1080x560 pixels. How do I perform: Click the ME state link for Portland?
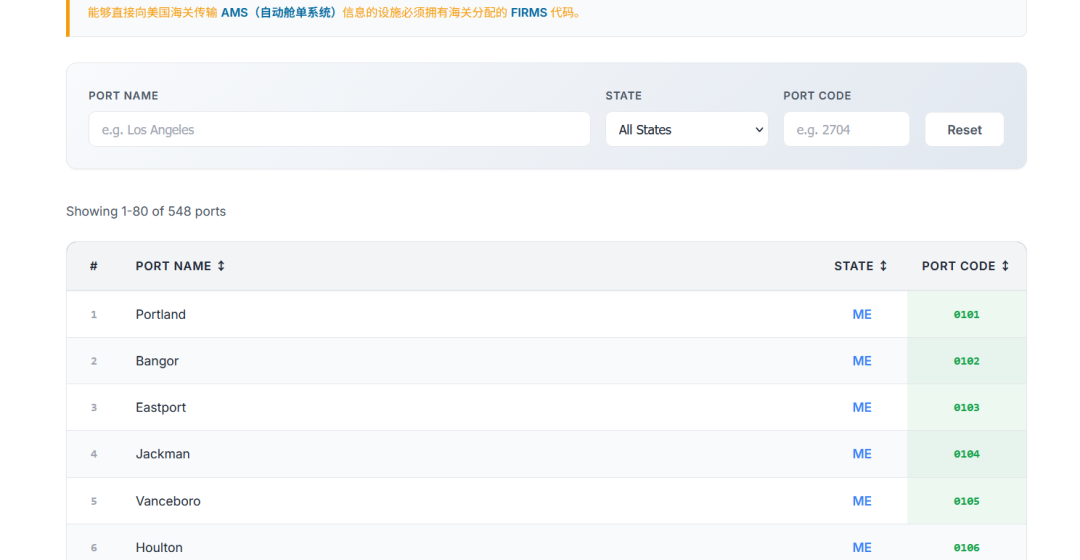862,314
